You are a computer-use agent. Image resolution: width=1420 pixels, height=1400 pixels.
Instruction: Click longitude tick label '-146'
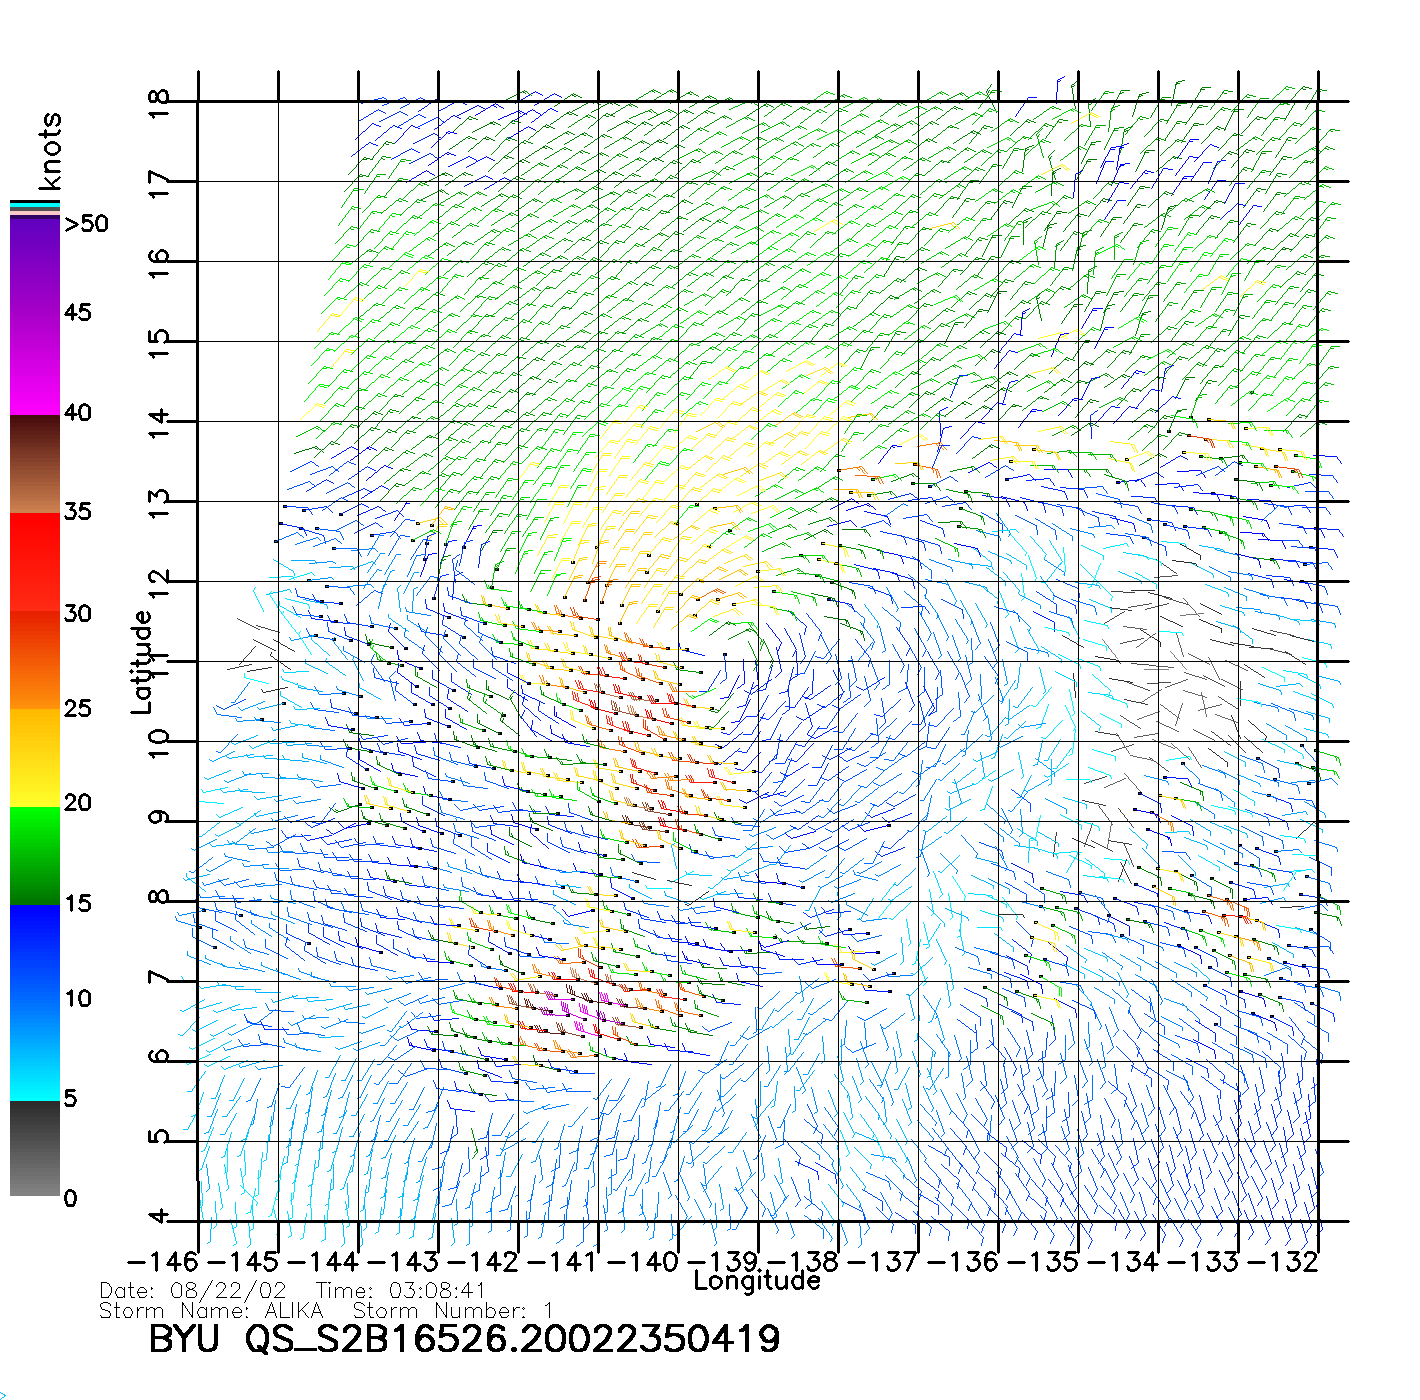163,1261
